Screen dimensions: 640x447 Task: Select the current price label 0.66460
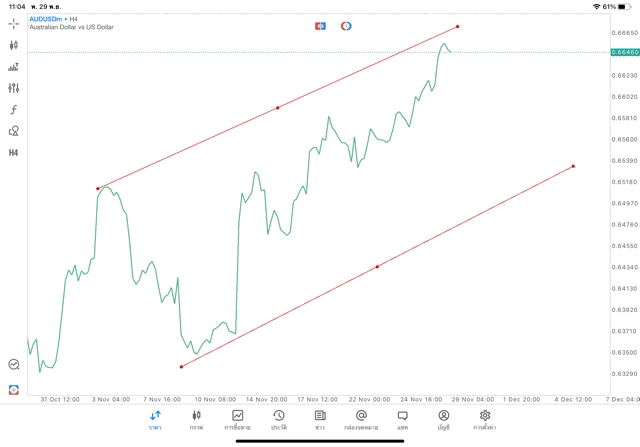tap(624, 51)
